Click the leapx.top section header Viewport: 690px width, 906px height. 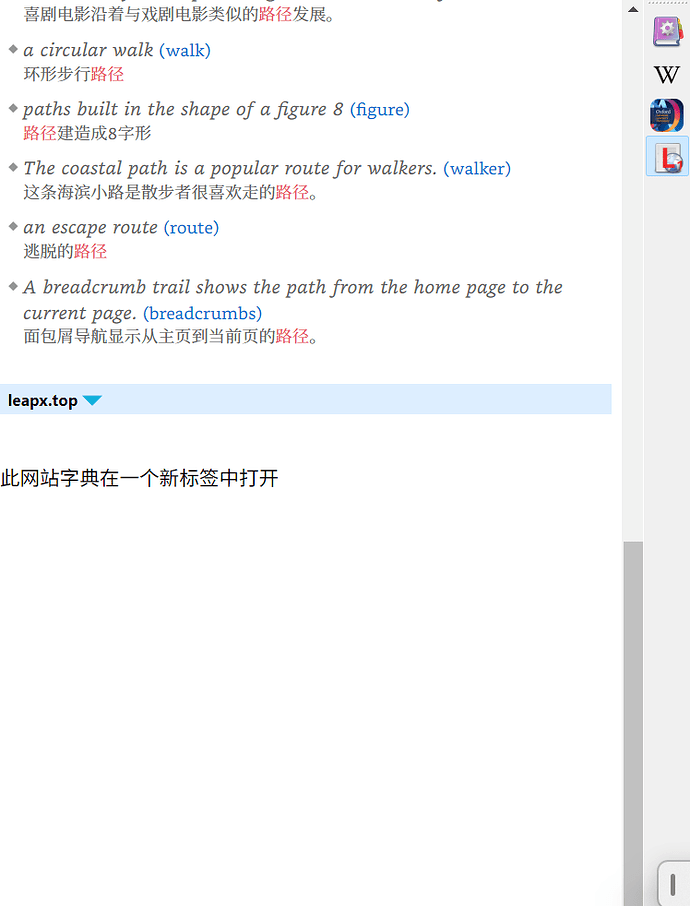(x=306, y=399)
